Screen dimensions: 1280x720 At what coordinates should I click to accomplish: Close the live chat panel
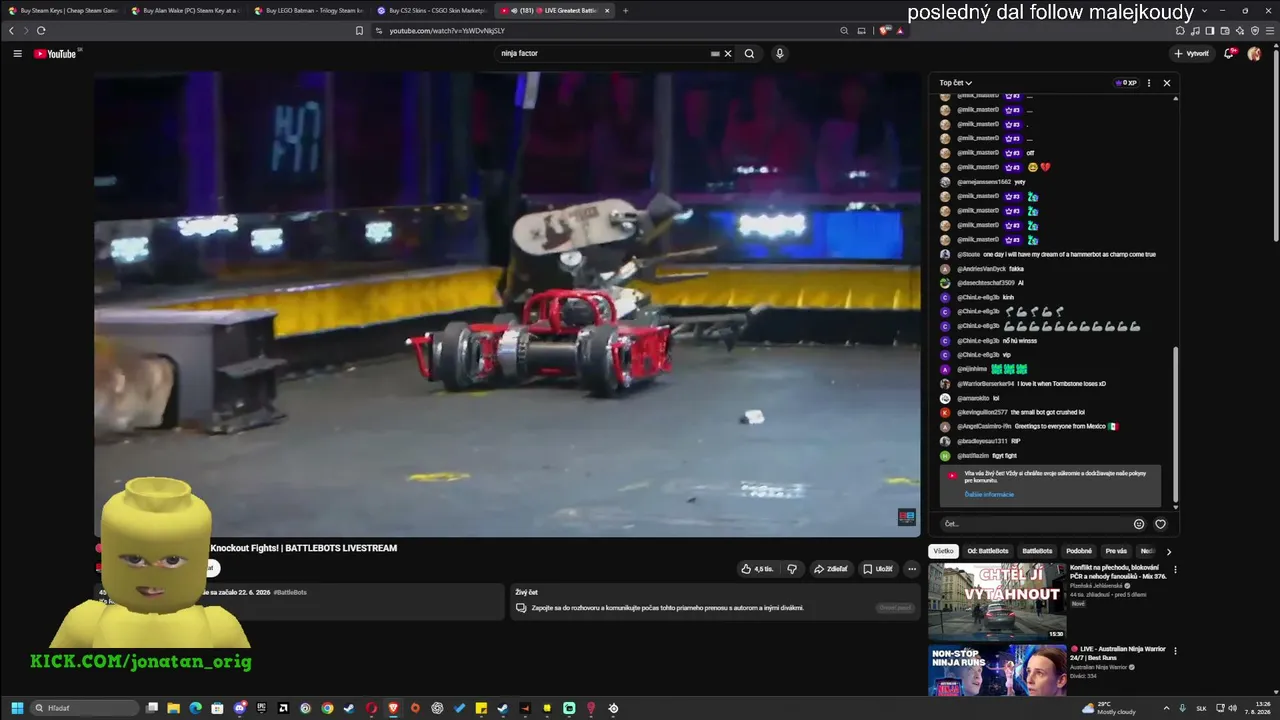point(1166,83)
